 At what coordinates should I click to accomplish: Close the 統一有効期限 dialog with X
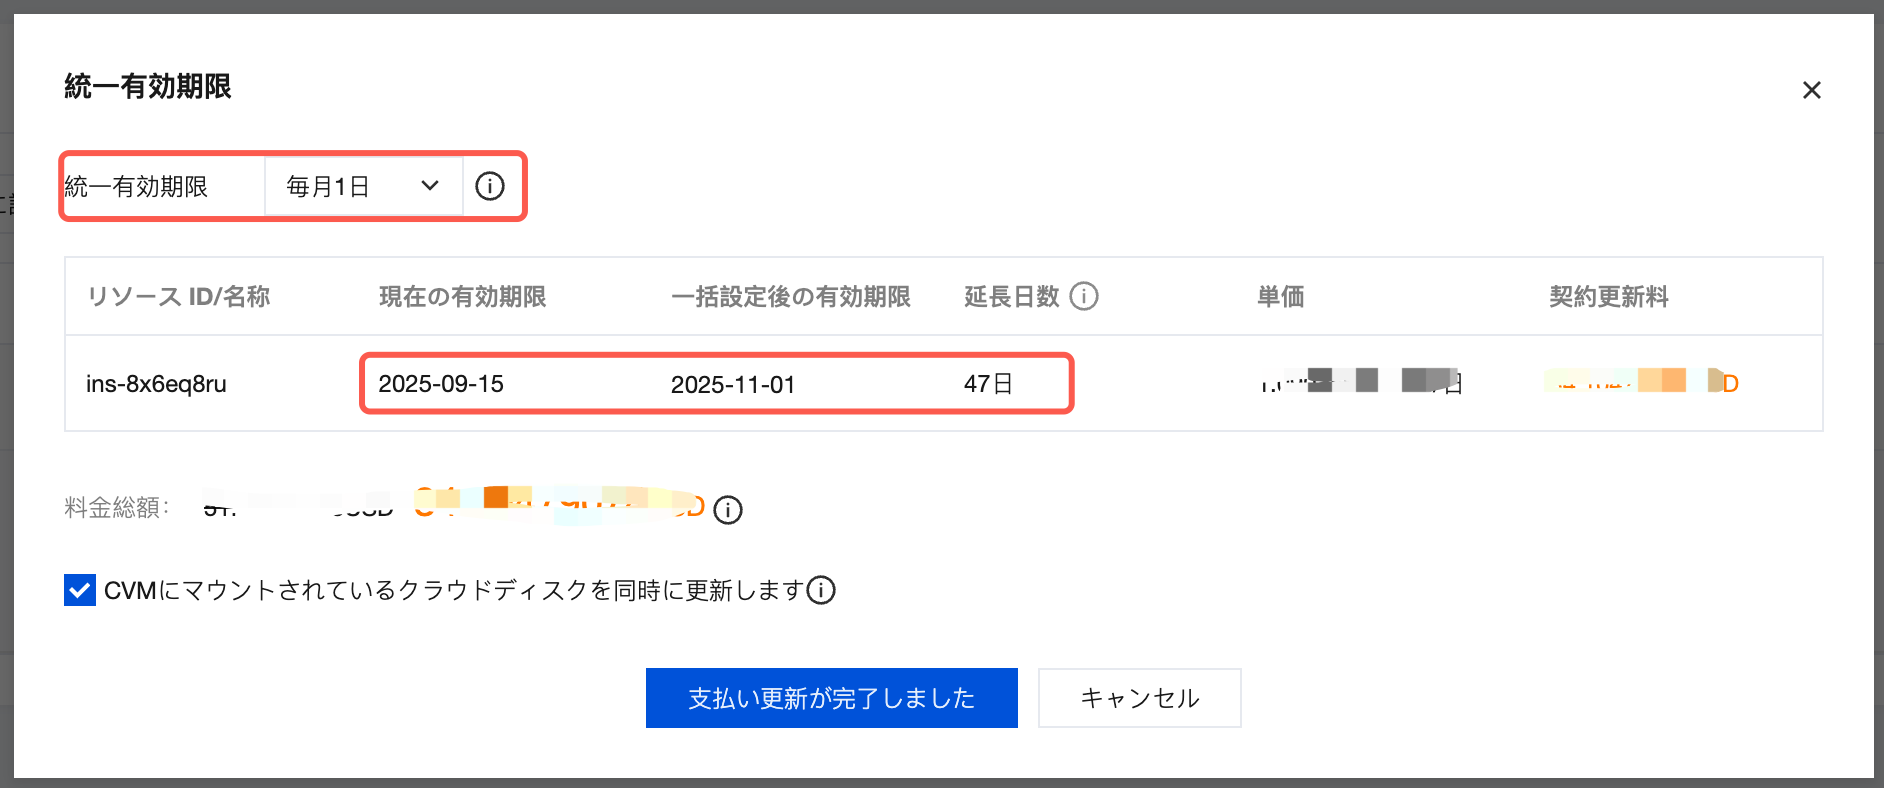1811,90
